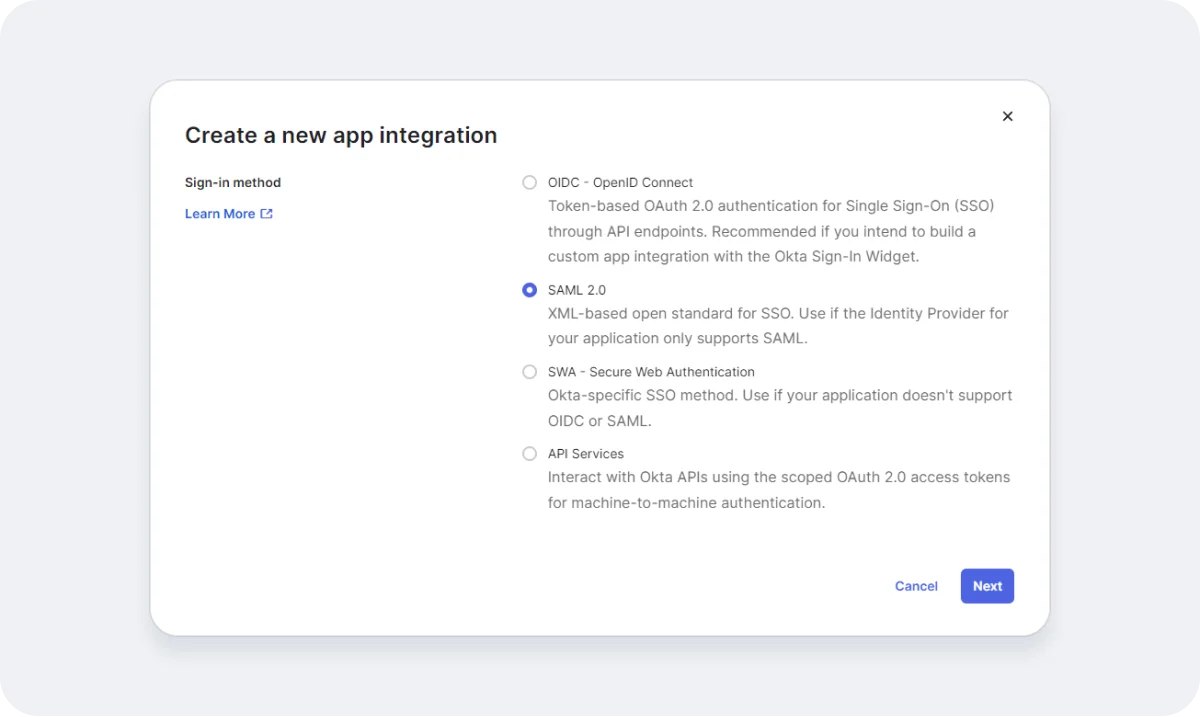The height and width of the screenshot is (717, 1200).
Task: Click the Okta-specific SSO method description
Action: point(780,407)
